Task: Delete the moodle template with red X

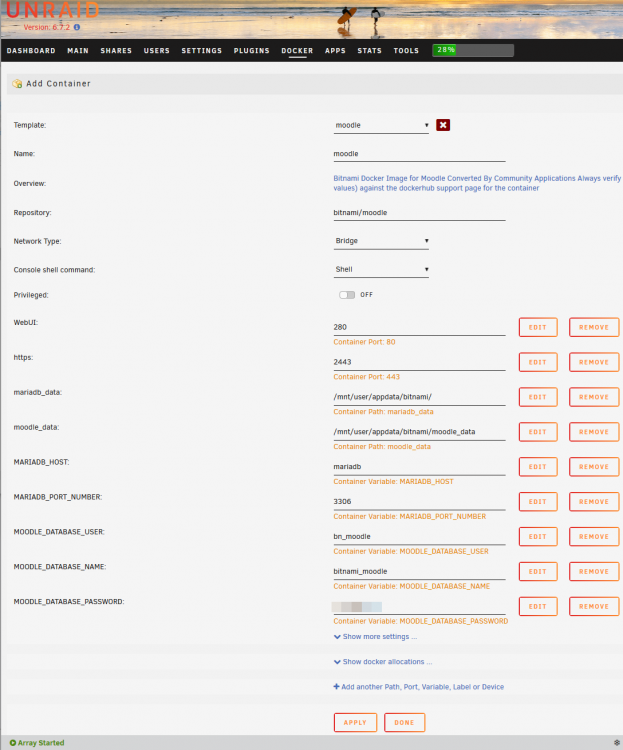Action: pyautogui.click(x=443, y=125)
